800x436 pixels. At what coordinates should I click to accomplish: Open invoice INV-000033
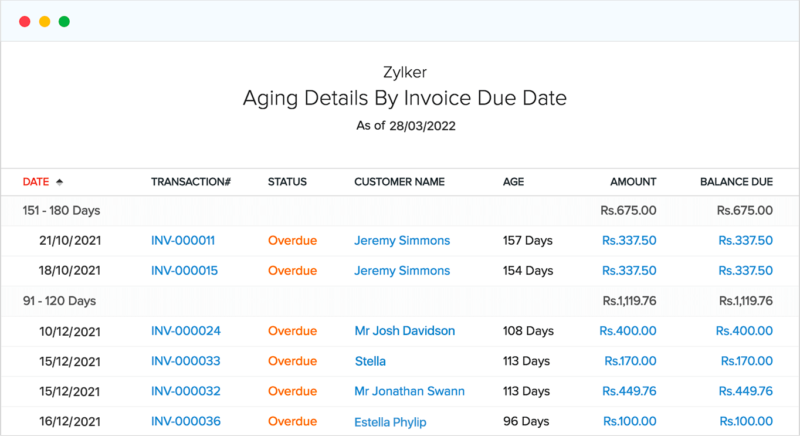pyautogui.click(x=185, y=361)
